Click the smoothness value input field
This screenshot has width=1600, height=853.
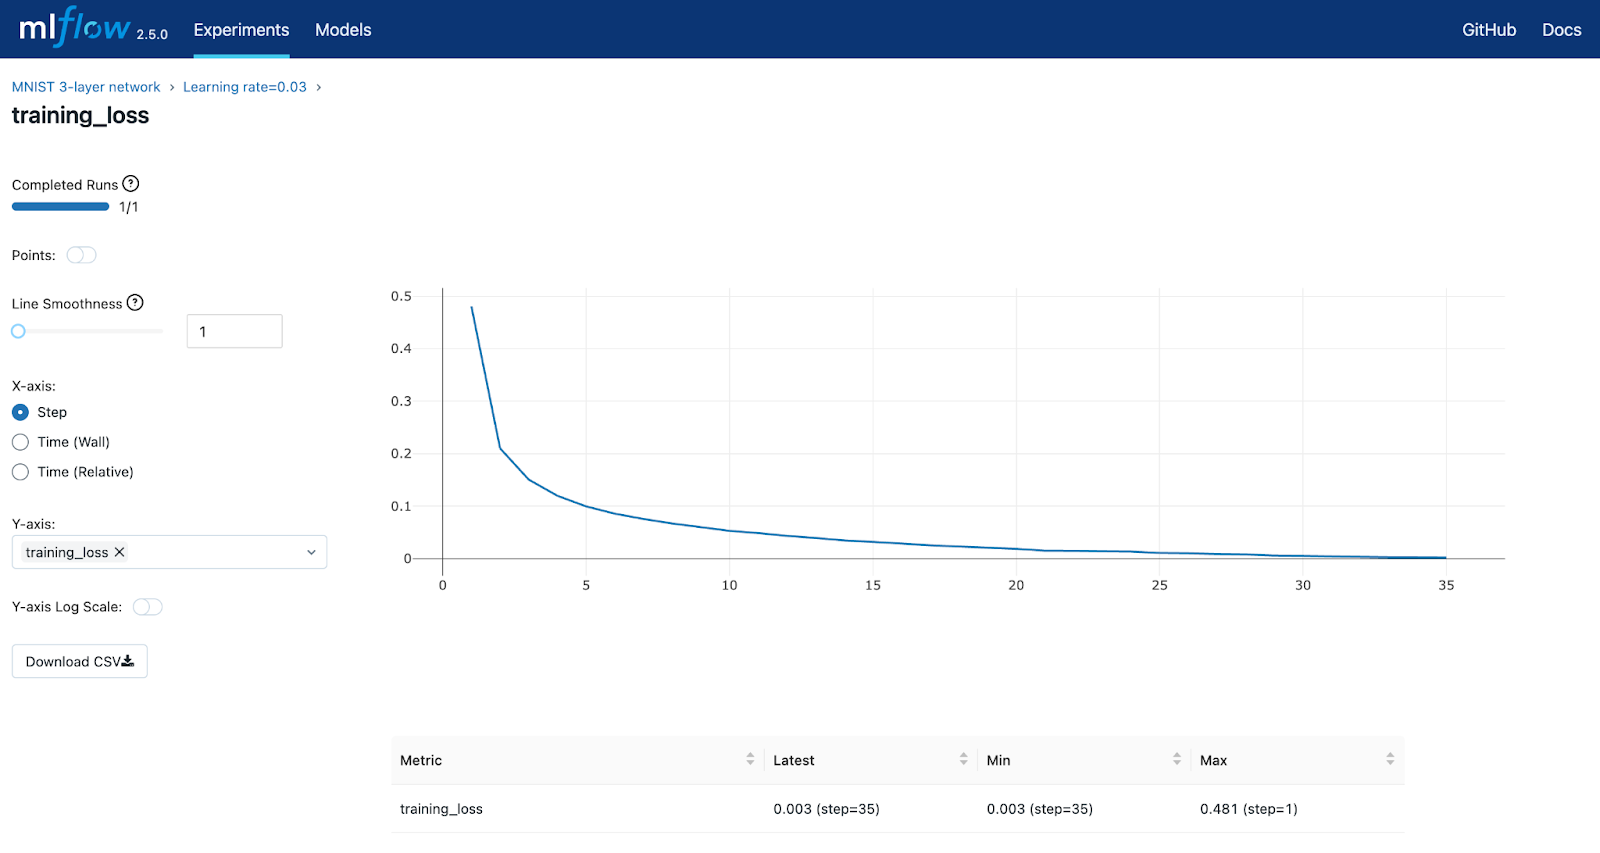[x=234, y=332]
